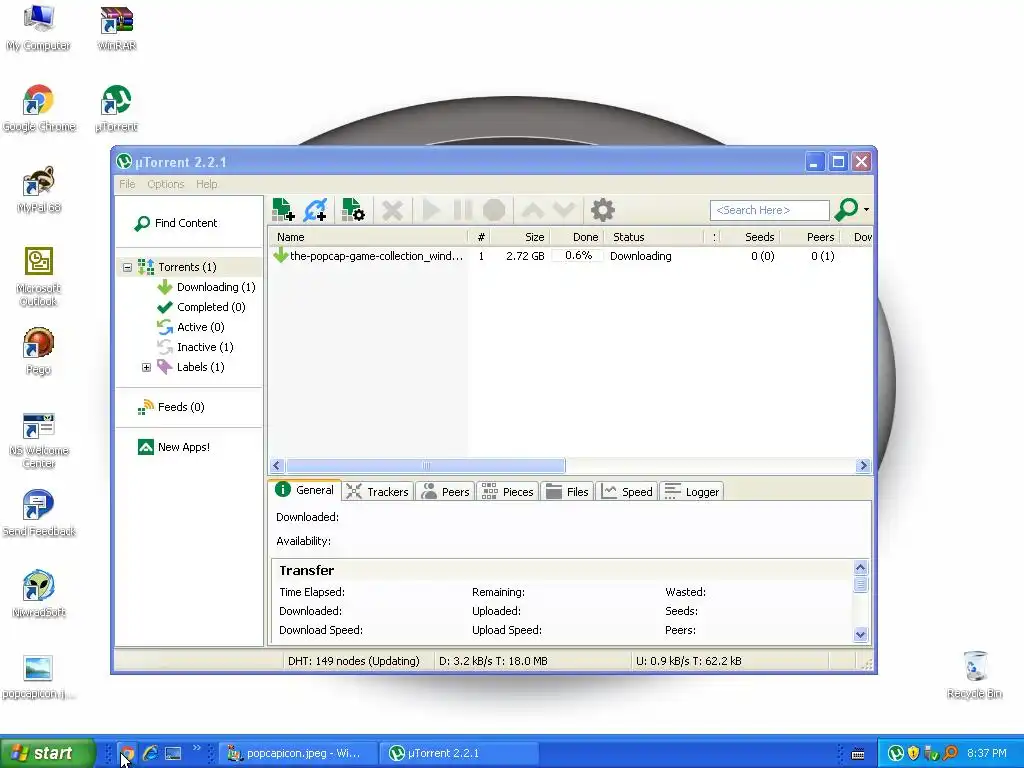Click the 0.6% progress bar cell

point(578,255)
